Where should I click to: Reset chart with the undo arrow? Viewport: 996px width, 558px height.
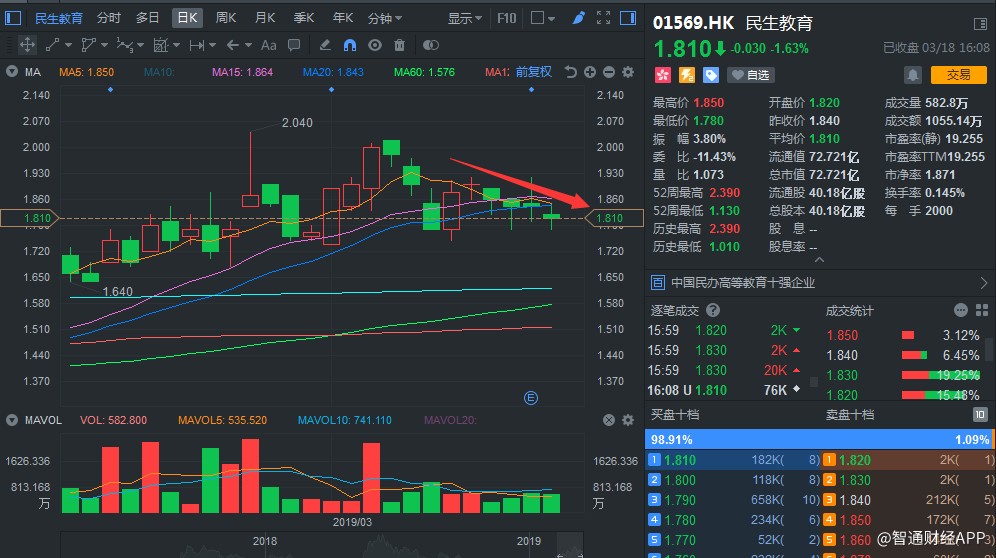coord(570,72)
